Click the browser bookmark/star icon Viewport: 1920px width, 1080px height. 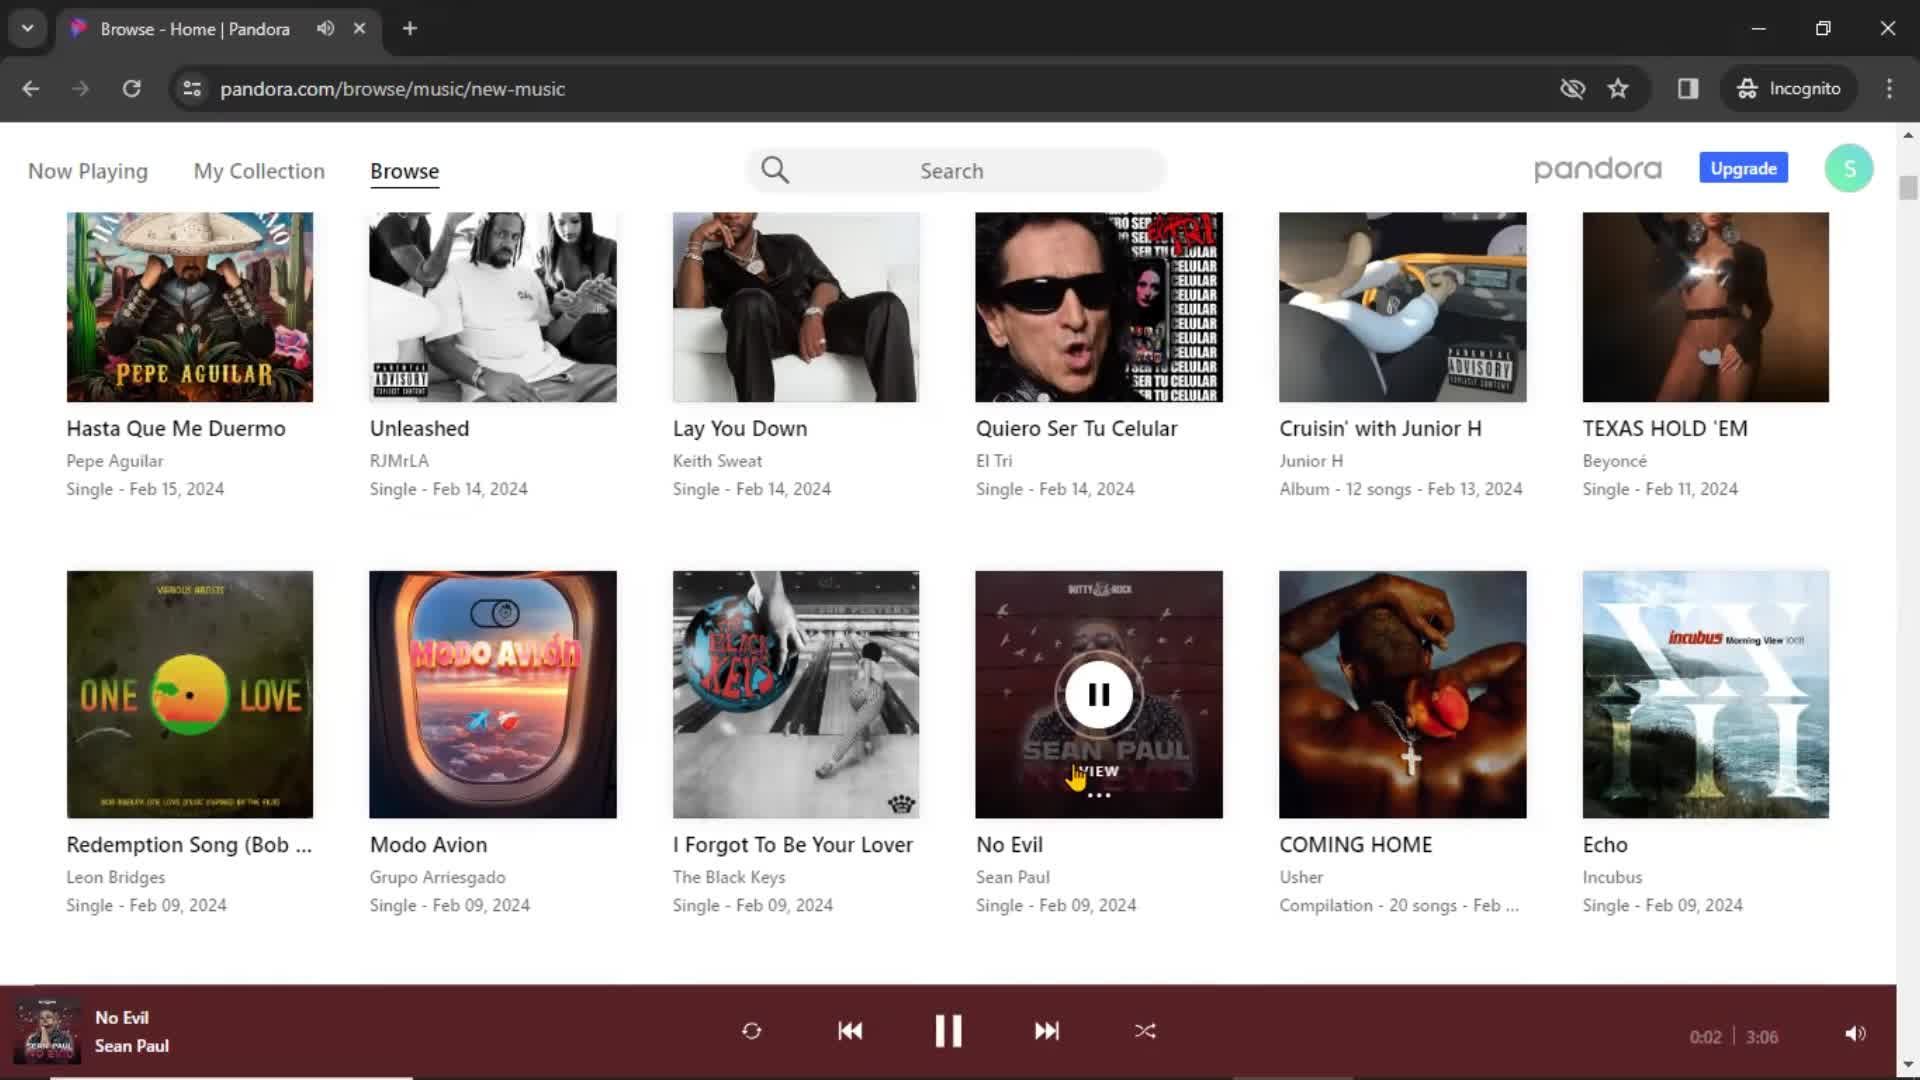click(x=1618, y=88)
